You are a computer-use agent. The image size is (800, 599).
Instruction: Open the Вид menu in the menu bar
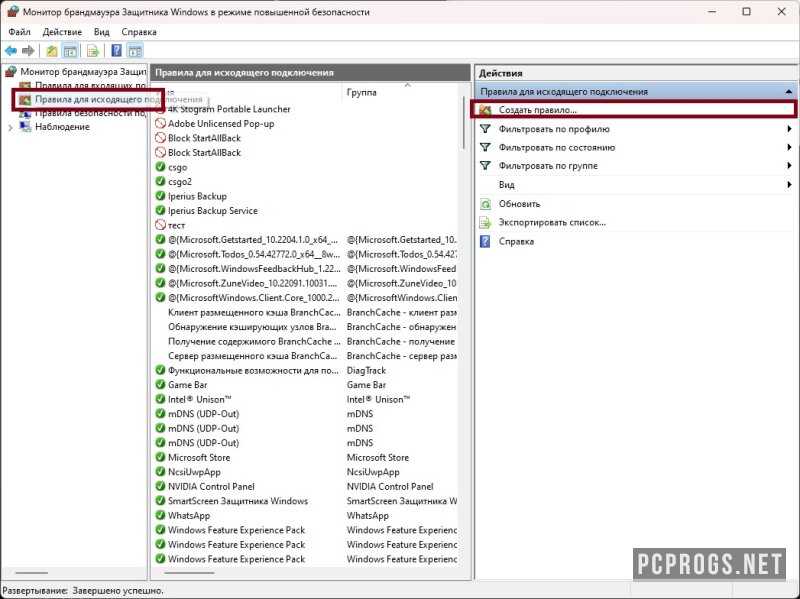tap(102, 32)
